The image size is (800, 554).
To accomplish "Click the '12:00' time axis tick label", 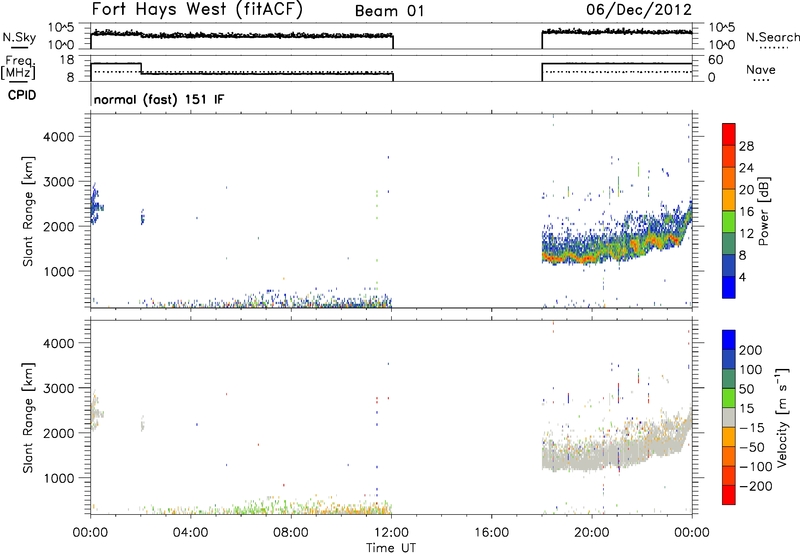I will click(391, 533).
